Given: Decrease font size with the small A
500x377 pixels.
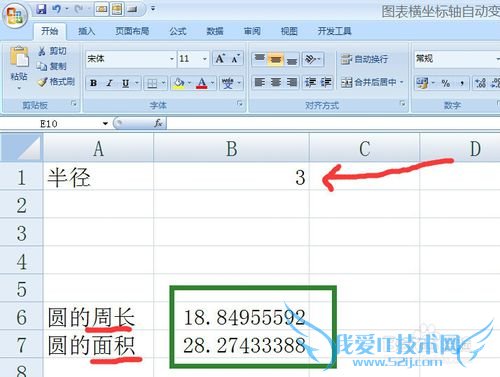Looking at the screenshot, I should (x=236, y=59).
